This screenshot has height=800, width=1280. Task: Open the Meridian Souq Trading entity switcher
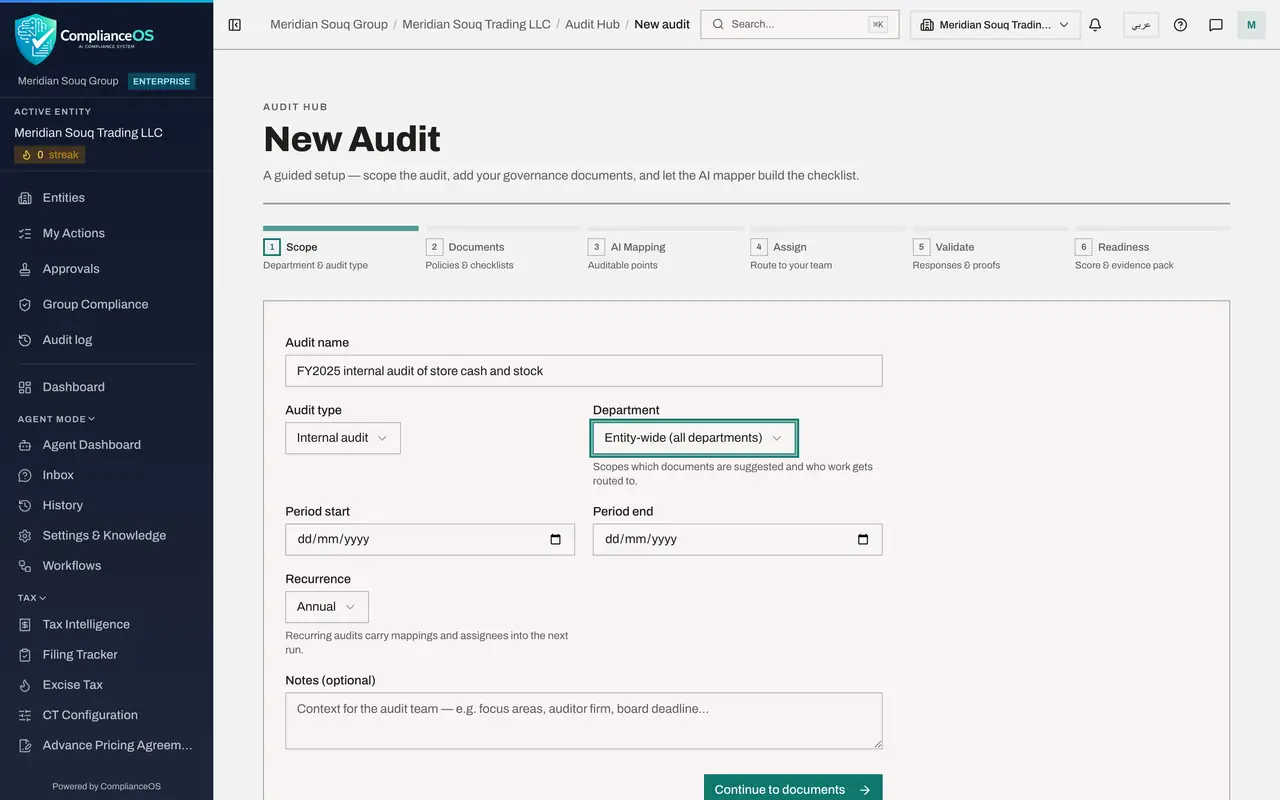[995, 25]
